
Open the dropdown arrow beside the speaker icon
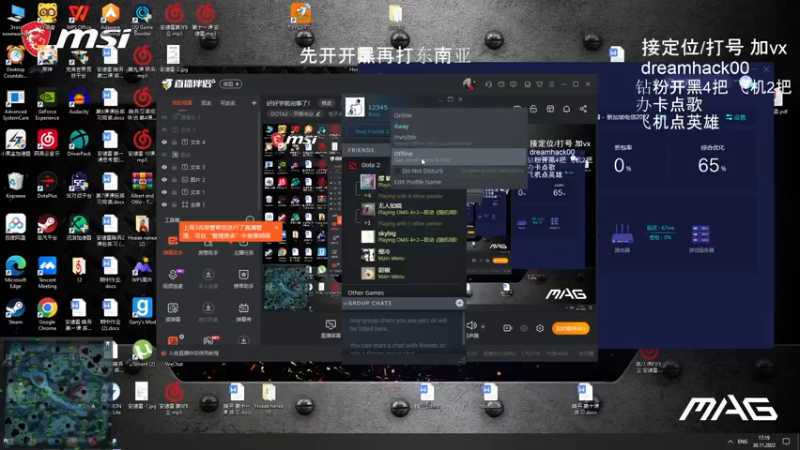point(483,327)
